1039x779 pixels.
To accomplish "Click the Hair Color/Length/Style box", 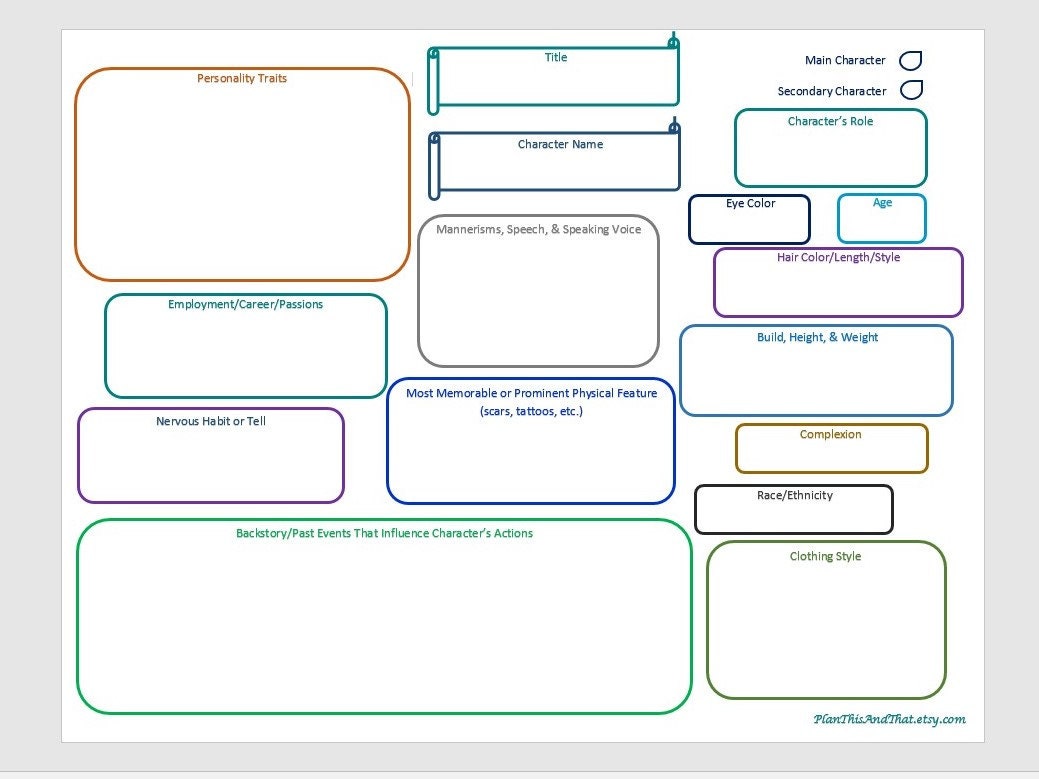I will point(838,282).
